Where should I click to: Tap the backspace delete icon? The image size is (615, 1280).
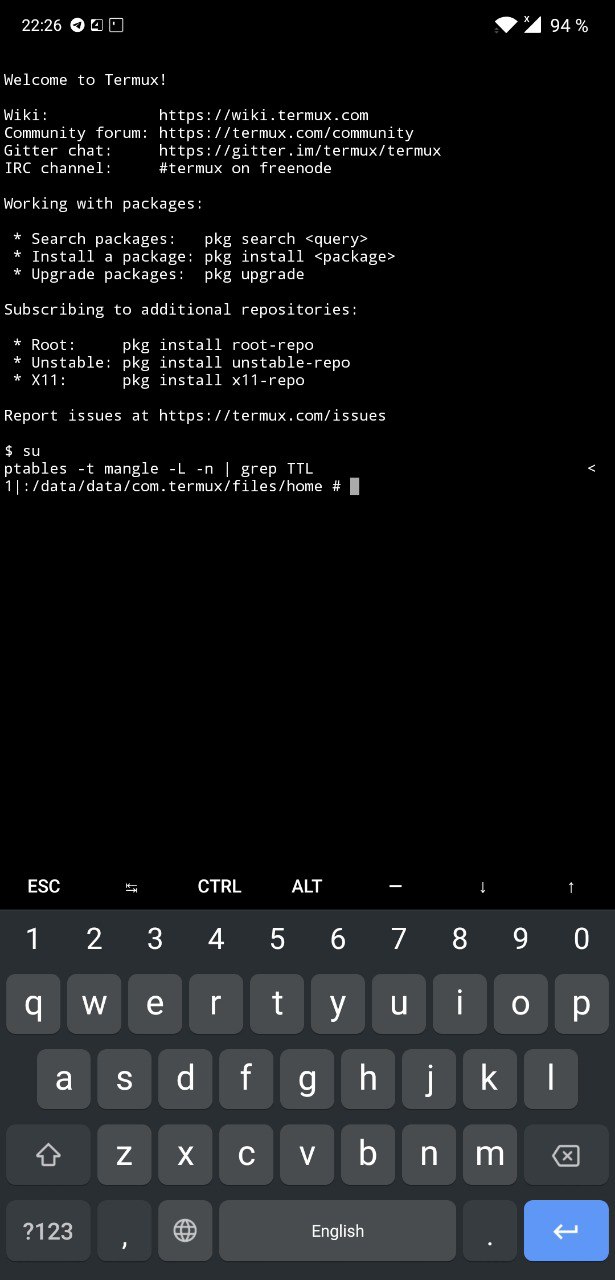[566, 1155]
